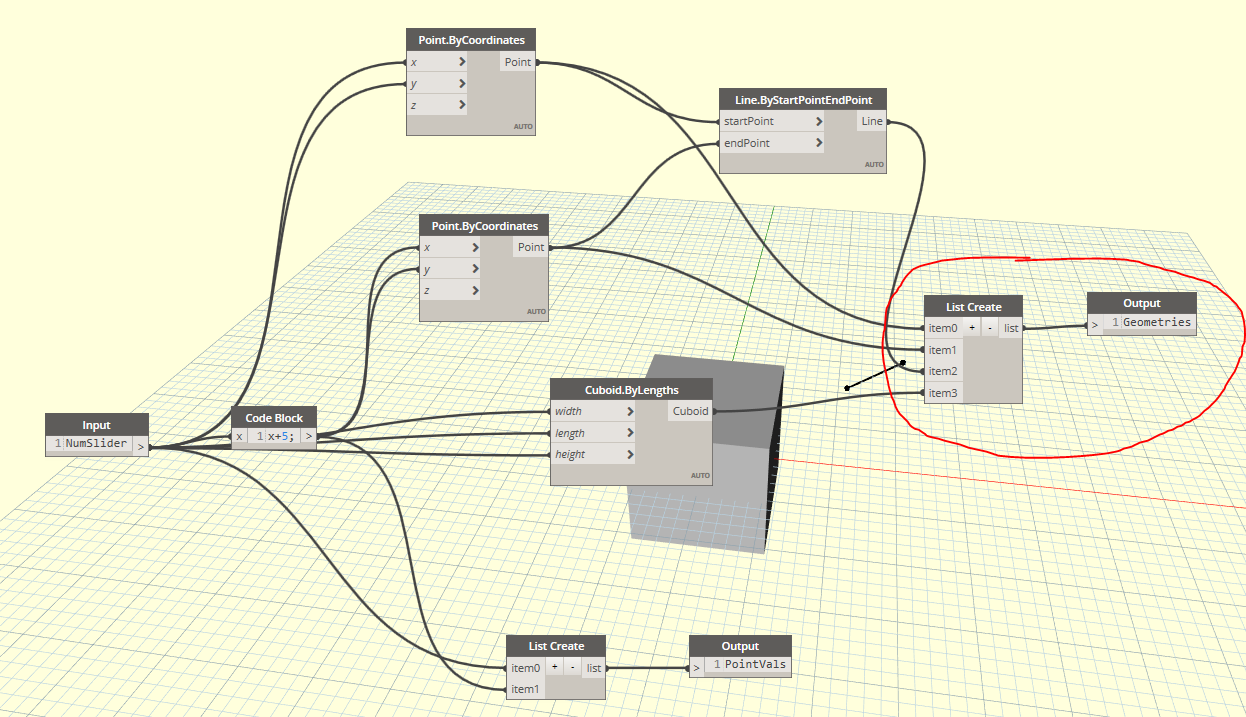The width and height of the screenshot is (1246, 717).
Task: Click the plus icon on the circled List Create node
Action: click(971, 327)
